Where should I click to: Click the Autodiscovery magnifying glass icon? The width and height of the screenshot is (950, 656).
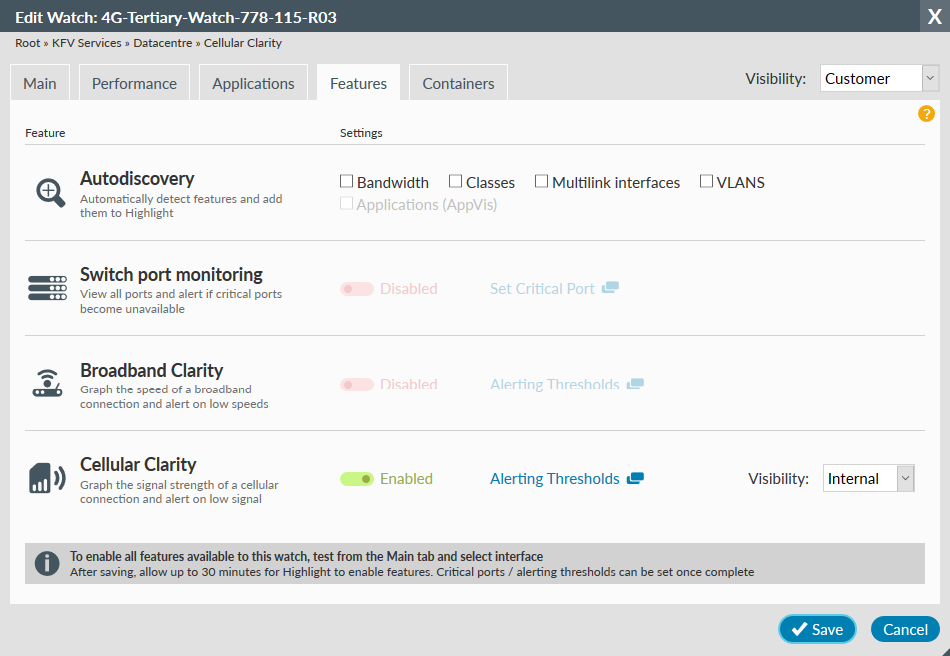48,190
